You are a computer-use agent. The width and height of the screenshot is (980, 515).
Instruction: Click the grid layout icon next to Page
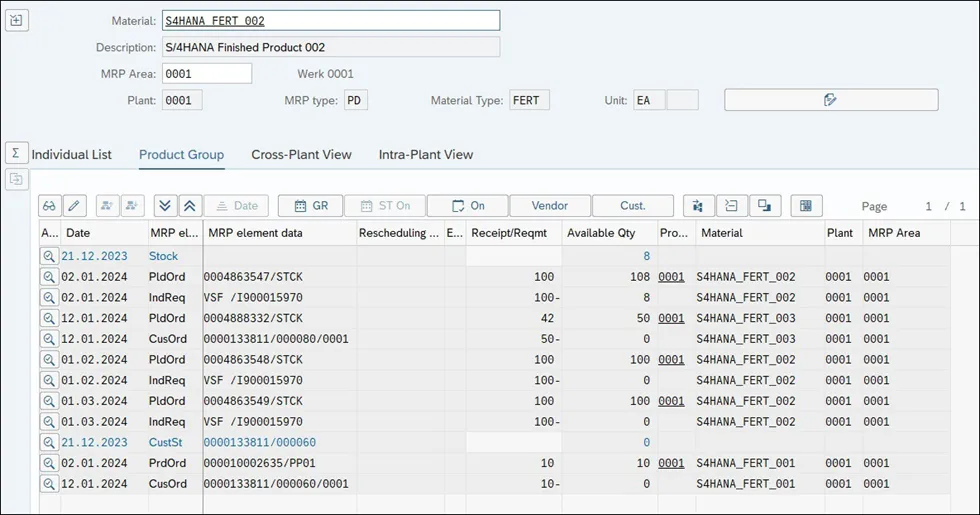point(806,206)
